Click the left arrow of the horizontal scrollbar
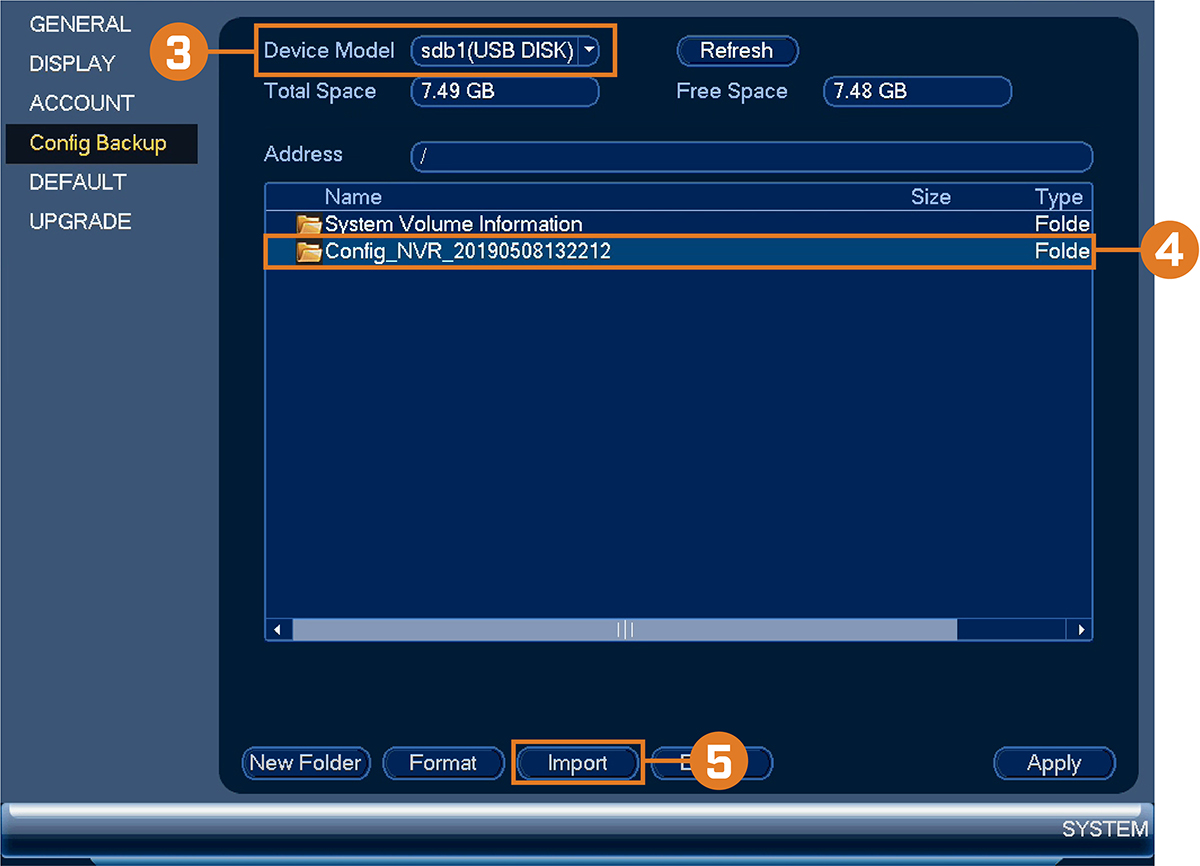 pyautogui.click(x=277, y=630)
